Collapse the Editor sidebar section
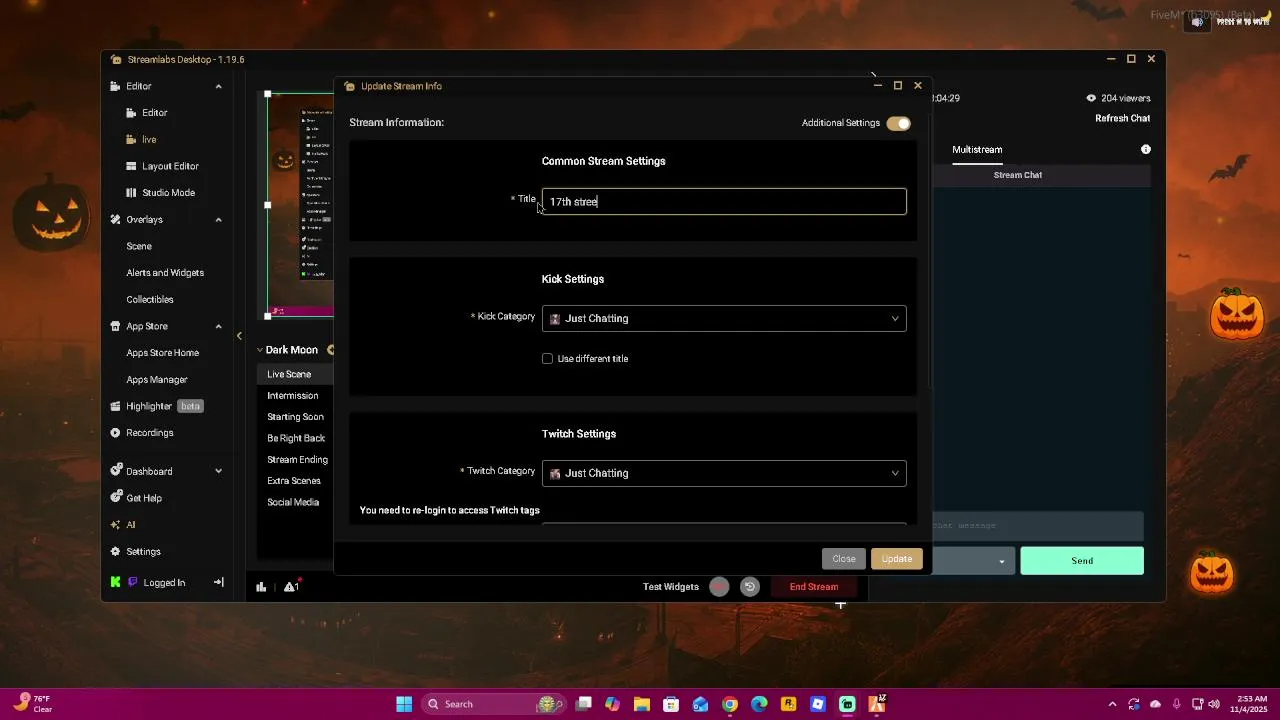This screenshot has height=720, width=1280. point(219,86)
